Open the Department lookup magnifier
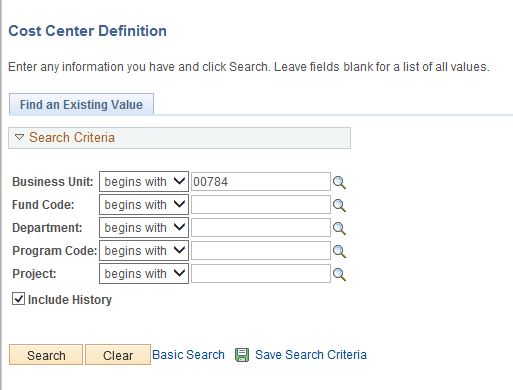 point(339,228)
